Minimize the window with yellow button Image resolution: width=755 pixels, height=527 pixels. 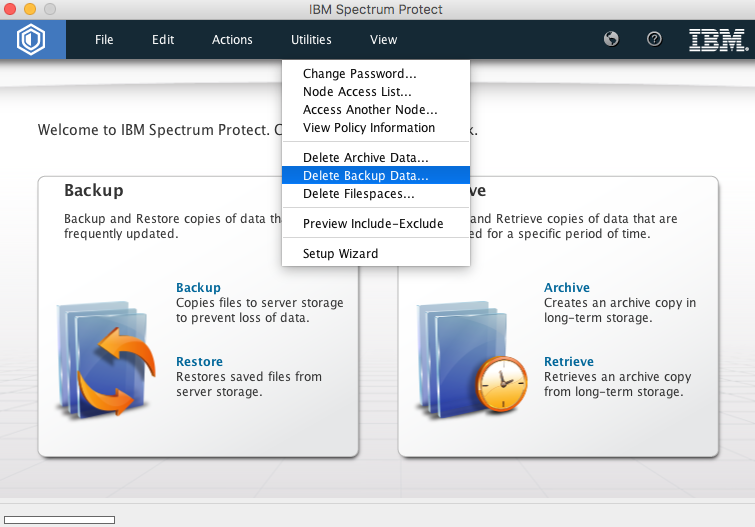(30, 9)
